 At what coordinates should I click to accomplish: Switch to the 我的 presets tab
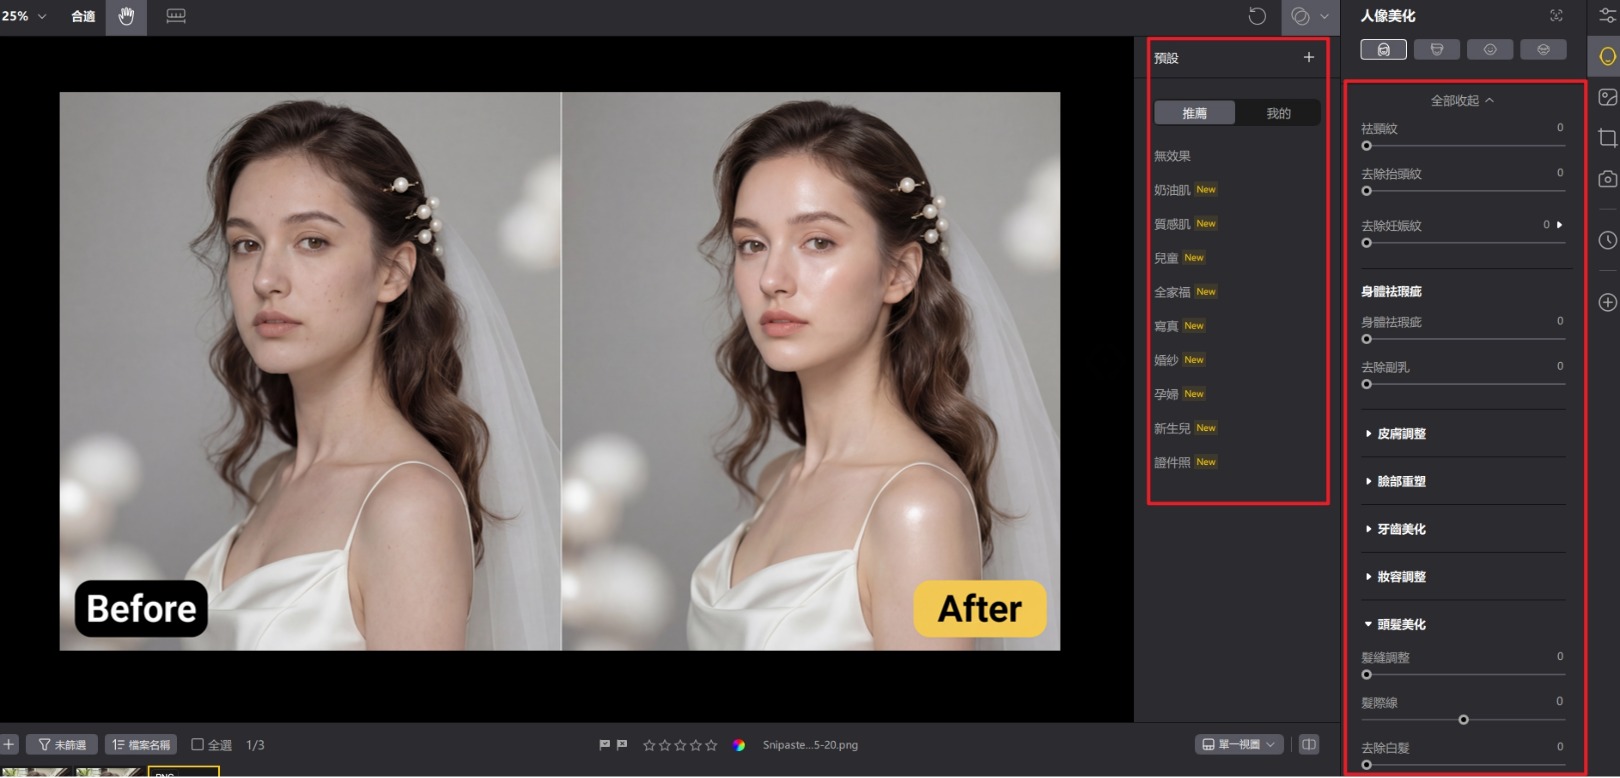click(1278, 113)
